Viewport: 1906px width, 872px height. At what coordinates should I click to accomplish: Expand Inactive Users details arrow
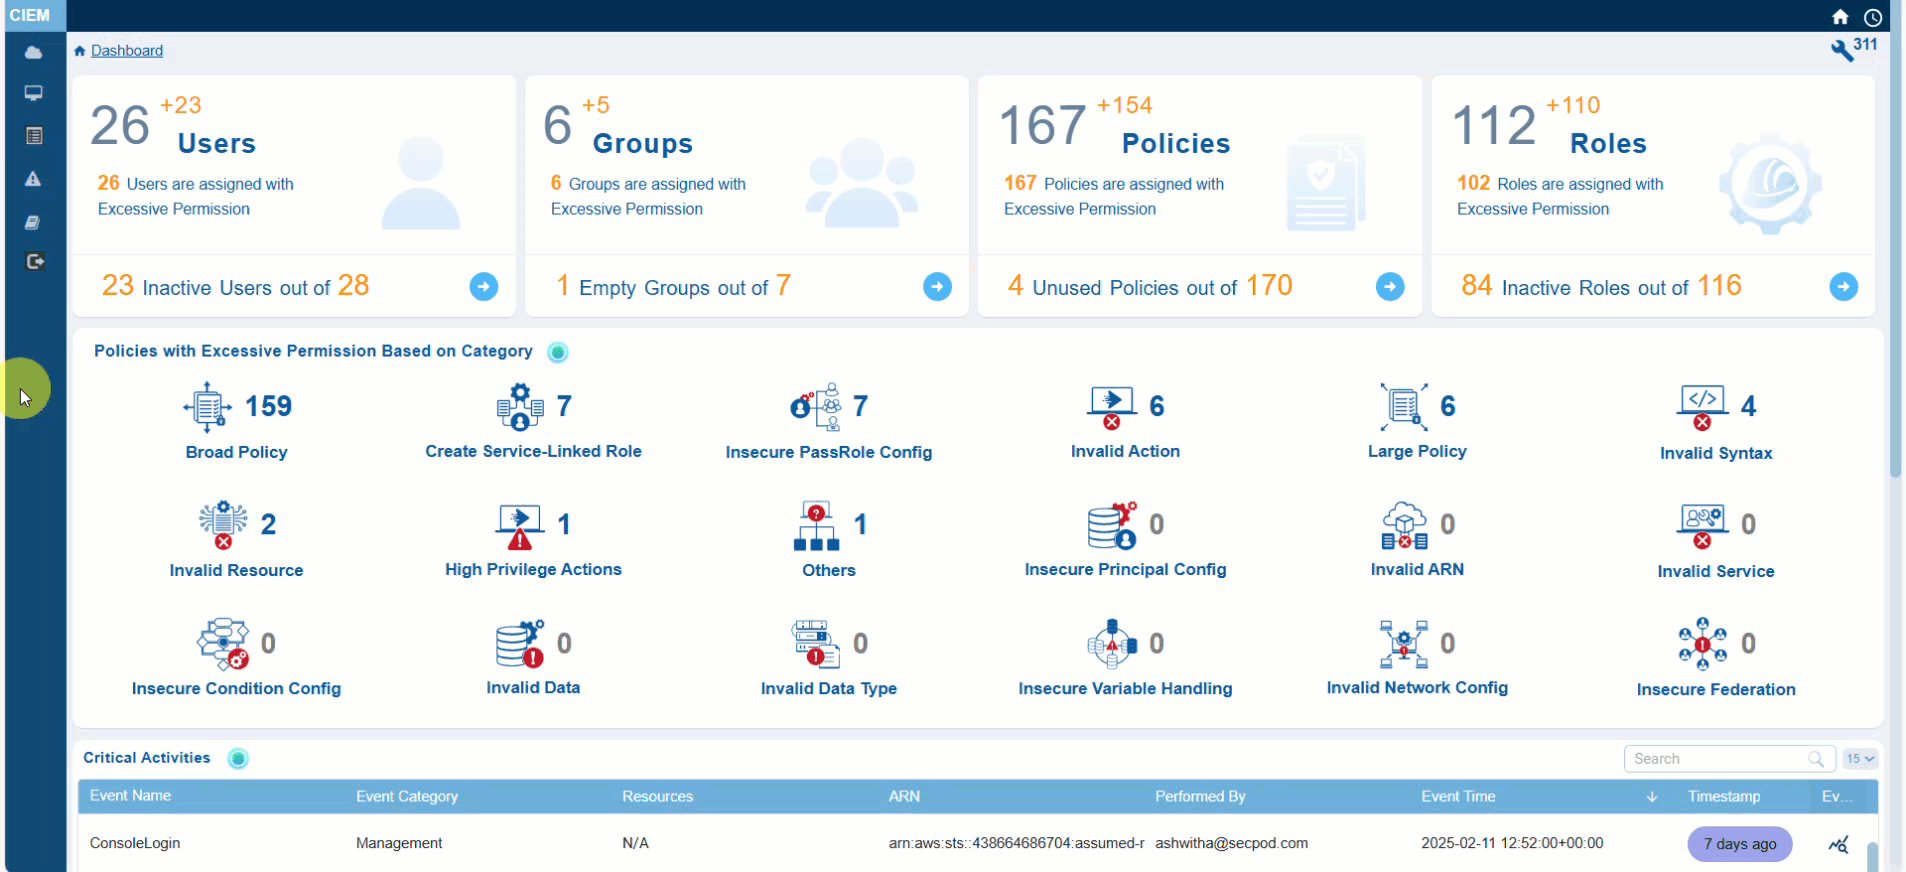tap(484, 287)
